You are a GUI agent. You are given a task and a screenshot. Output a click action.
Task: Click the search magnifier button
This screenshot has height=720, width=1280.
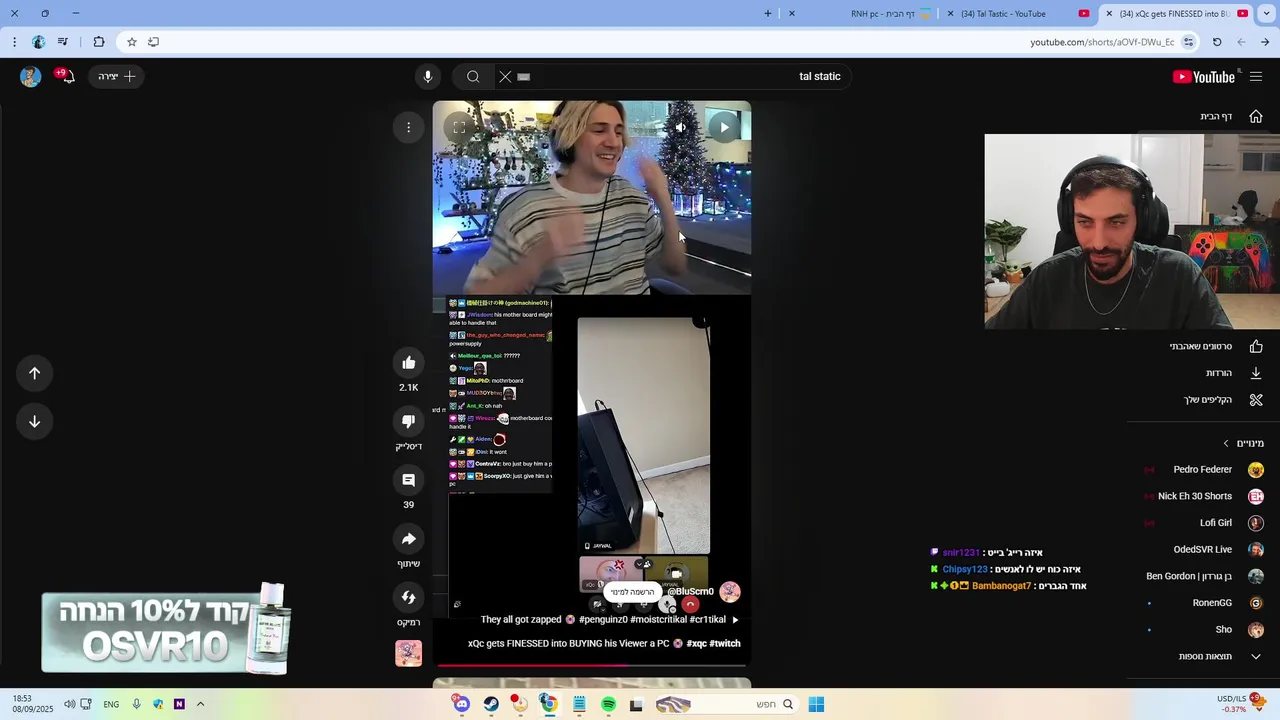(x=473, y=76)
